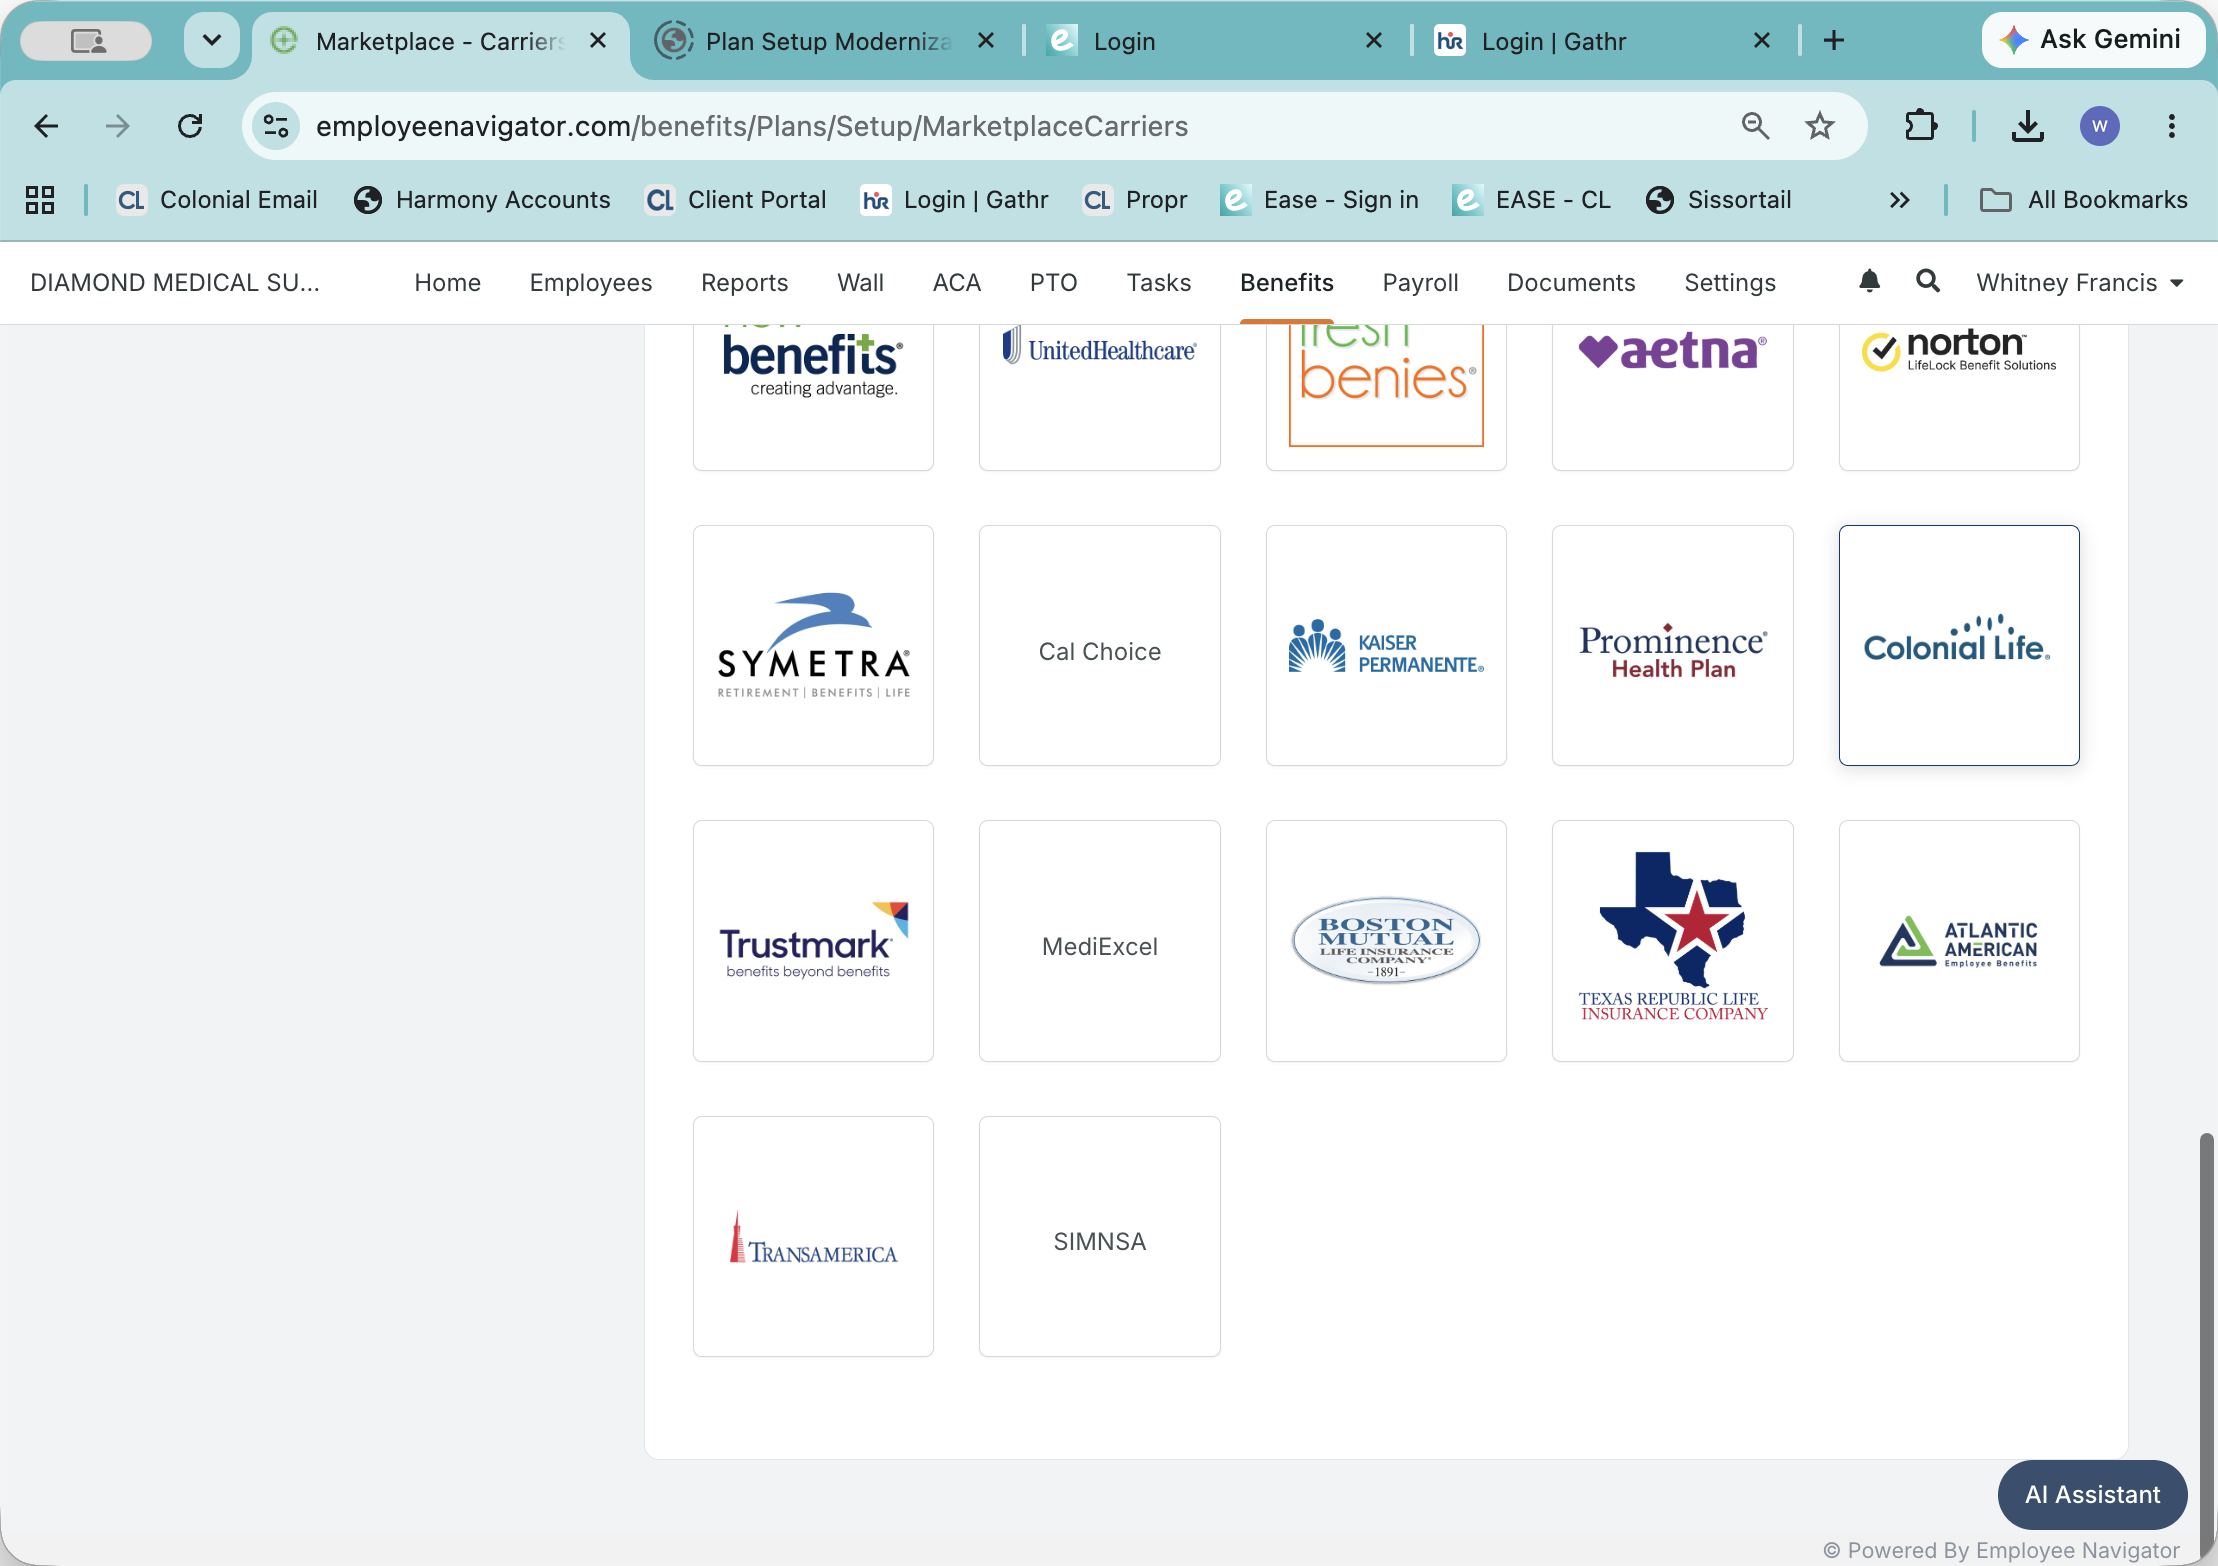
Task: Click the search magnifier in the navigation bar
Action: pyautogui.click(x=1928, y=282)
